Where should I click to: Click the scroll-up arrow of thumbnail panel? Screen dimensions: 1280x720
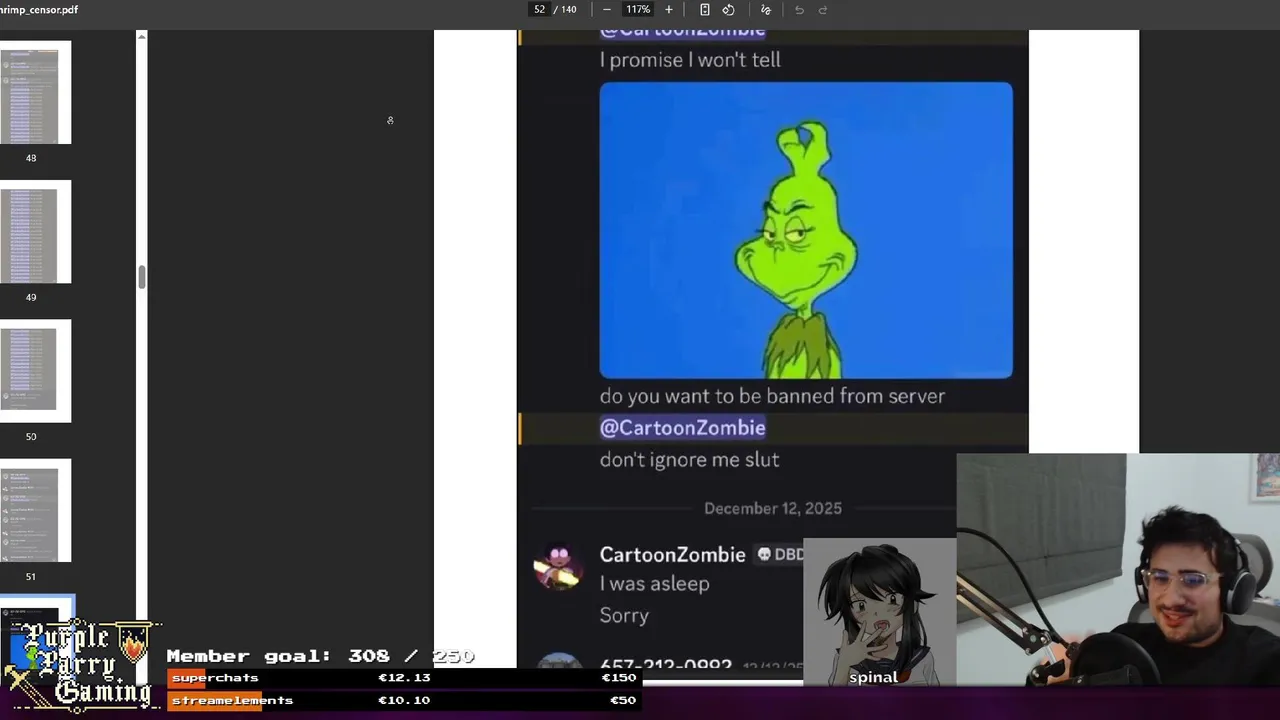[x=141, y=37]
